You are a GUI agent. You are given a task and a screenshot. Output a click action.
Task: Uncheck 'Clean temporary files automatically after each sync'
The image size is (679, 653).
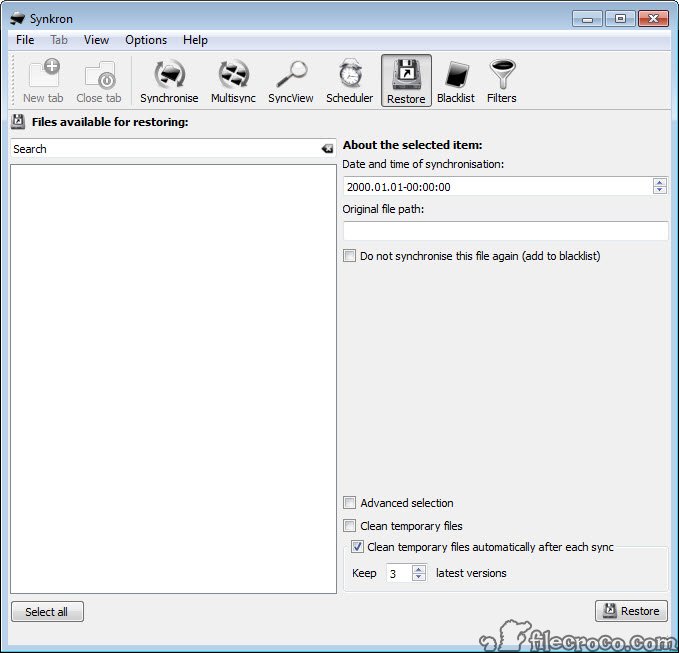(x=357, y=547)
